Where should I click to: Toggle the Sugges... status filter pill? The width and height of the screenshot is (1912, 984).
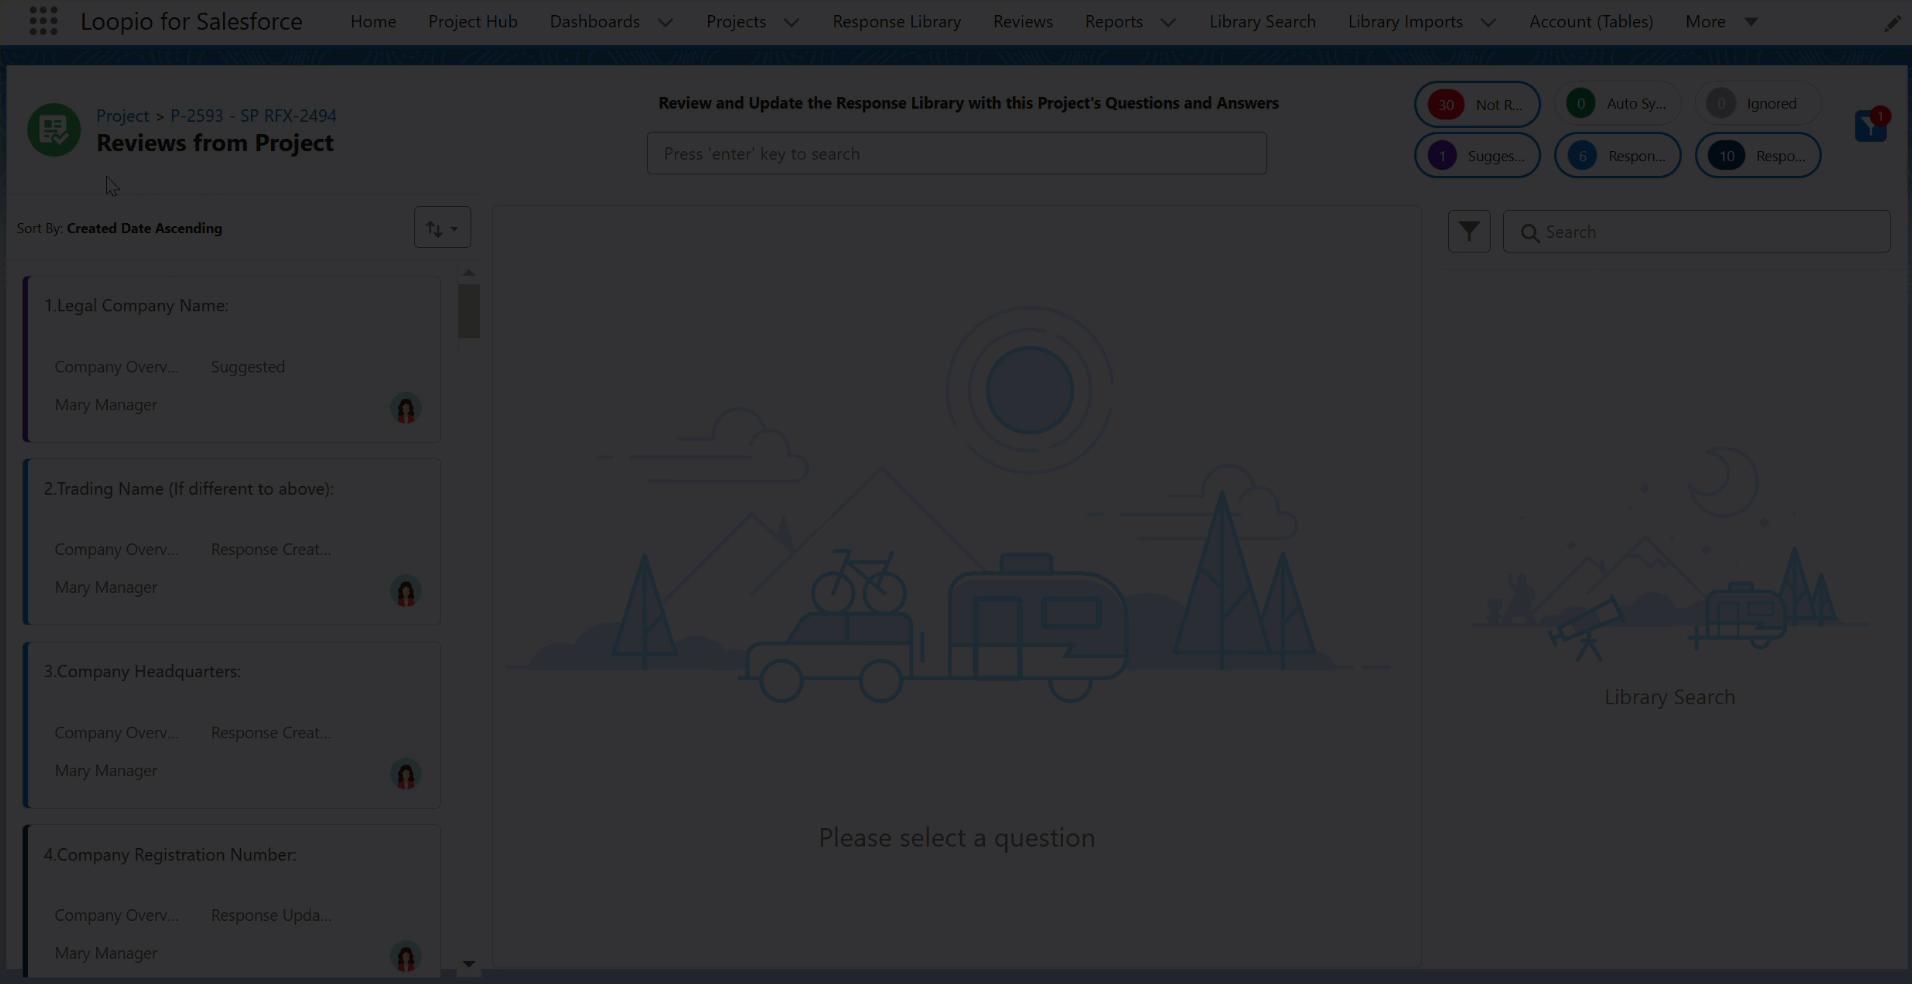coord(1477,155)
